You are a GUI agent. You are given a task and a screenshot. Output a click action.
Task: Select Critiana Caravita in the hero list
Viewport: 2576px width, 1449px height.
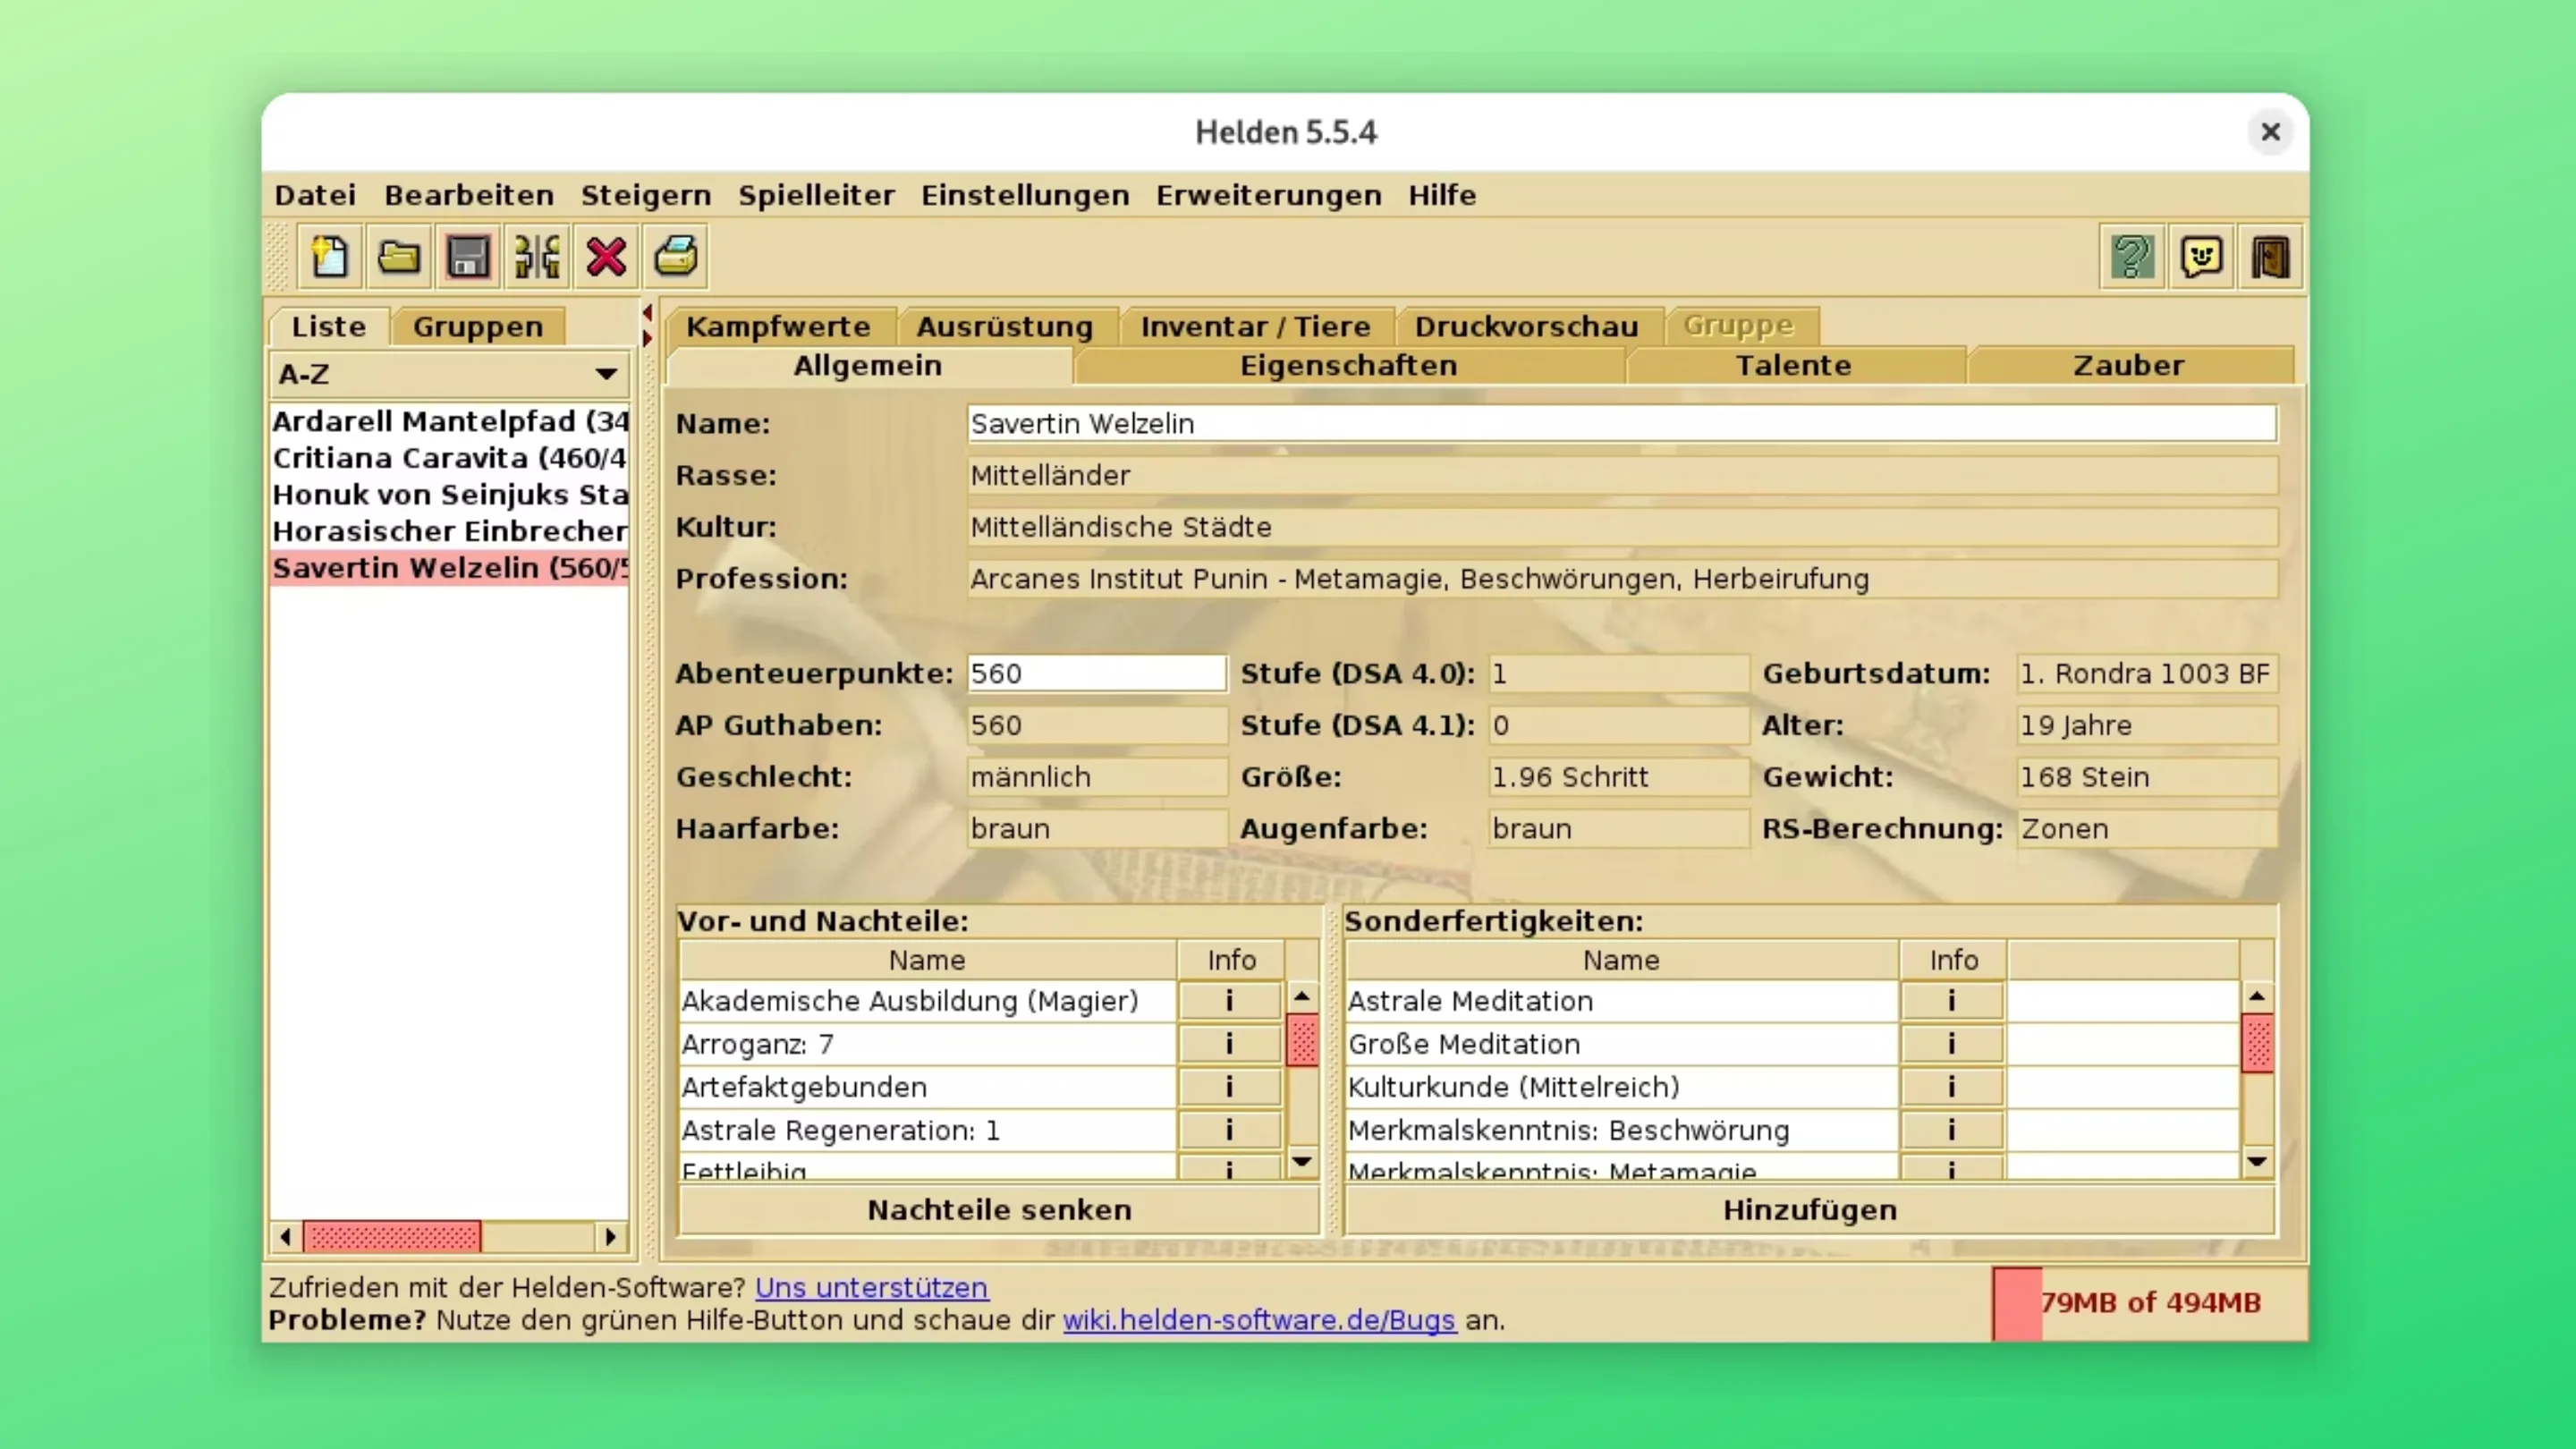tap(449, 457)
